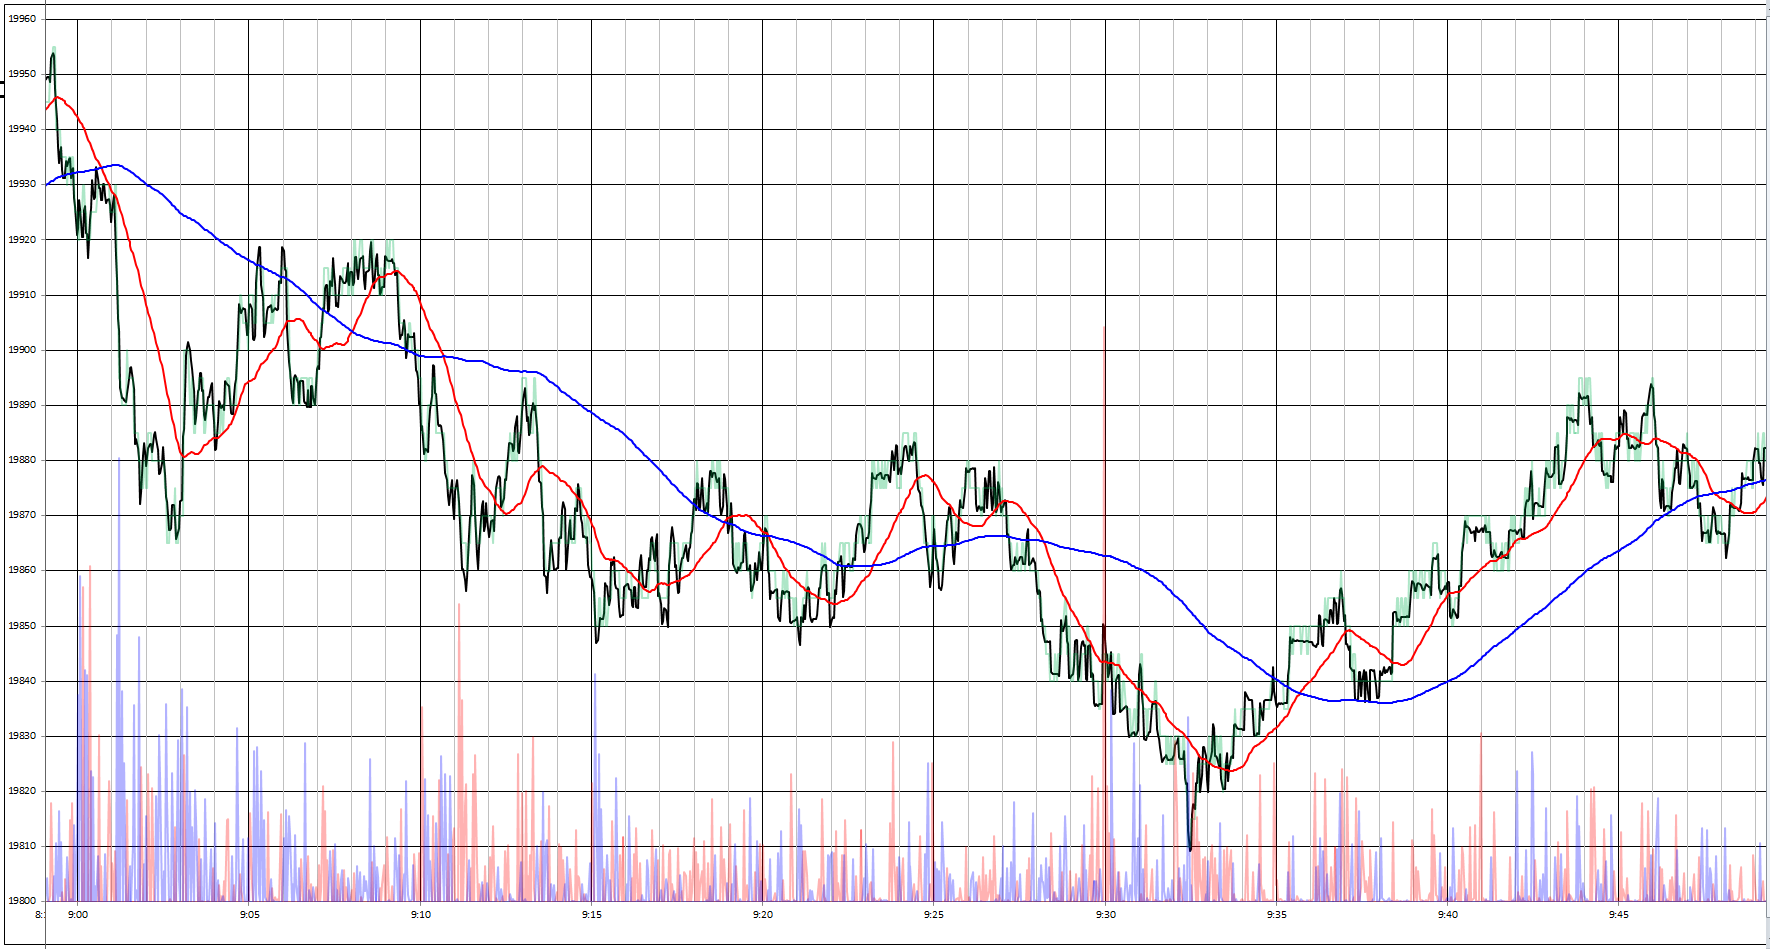Select the 19910 price axis label
This screenshot has height=949, width=1770.
coord(22,295)
